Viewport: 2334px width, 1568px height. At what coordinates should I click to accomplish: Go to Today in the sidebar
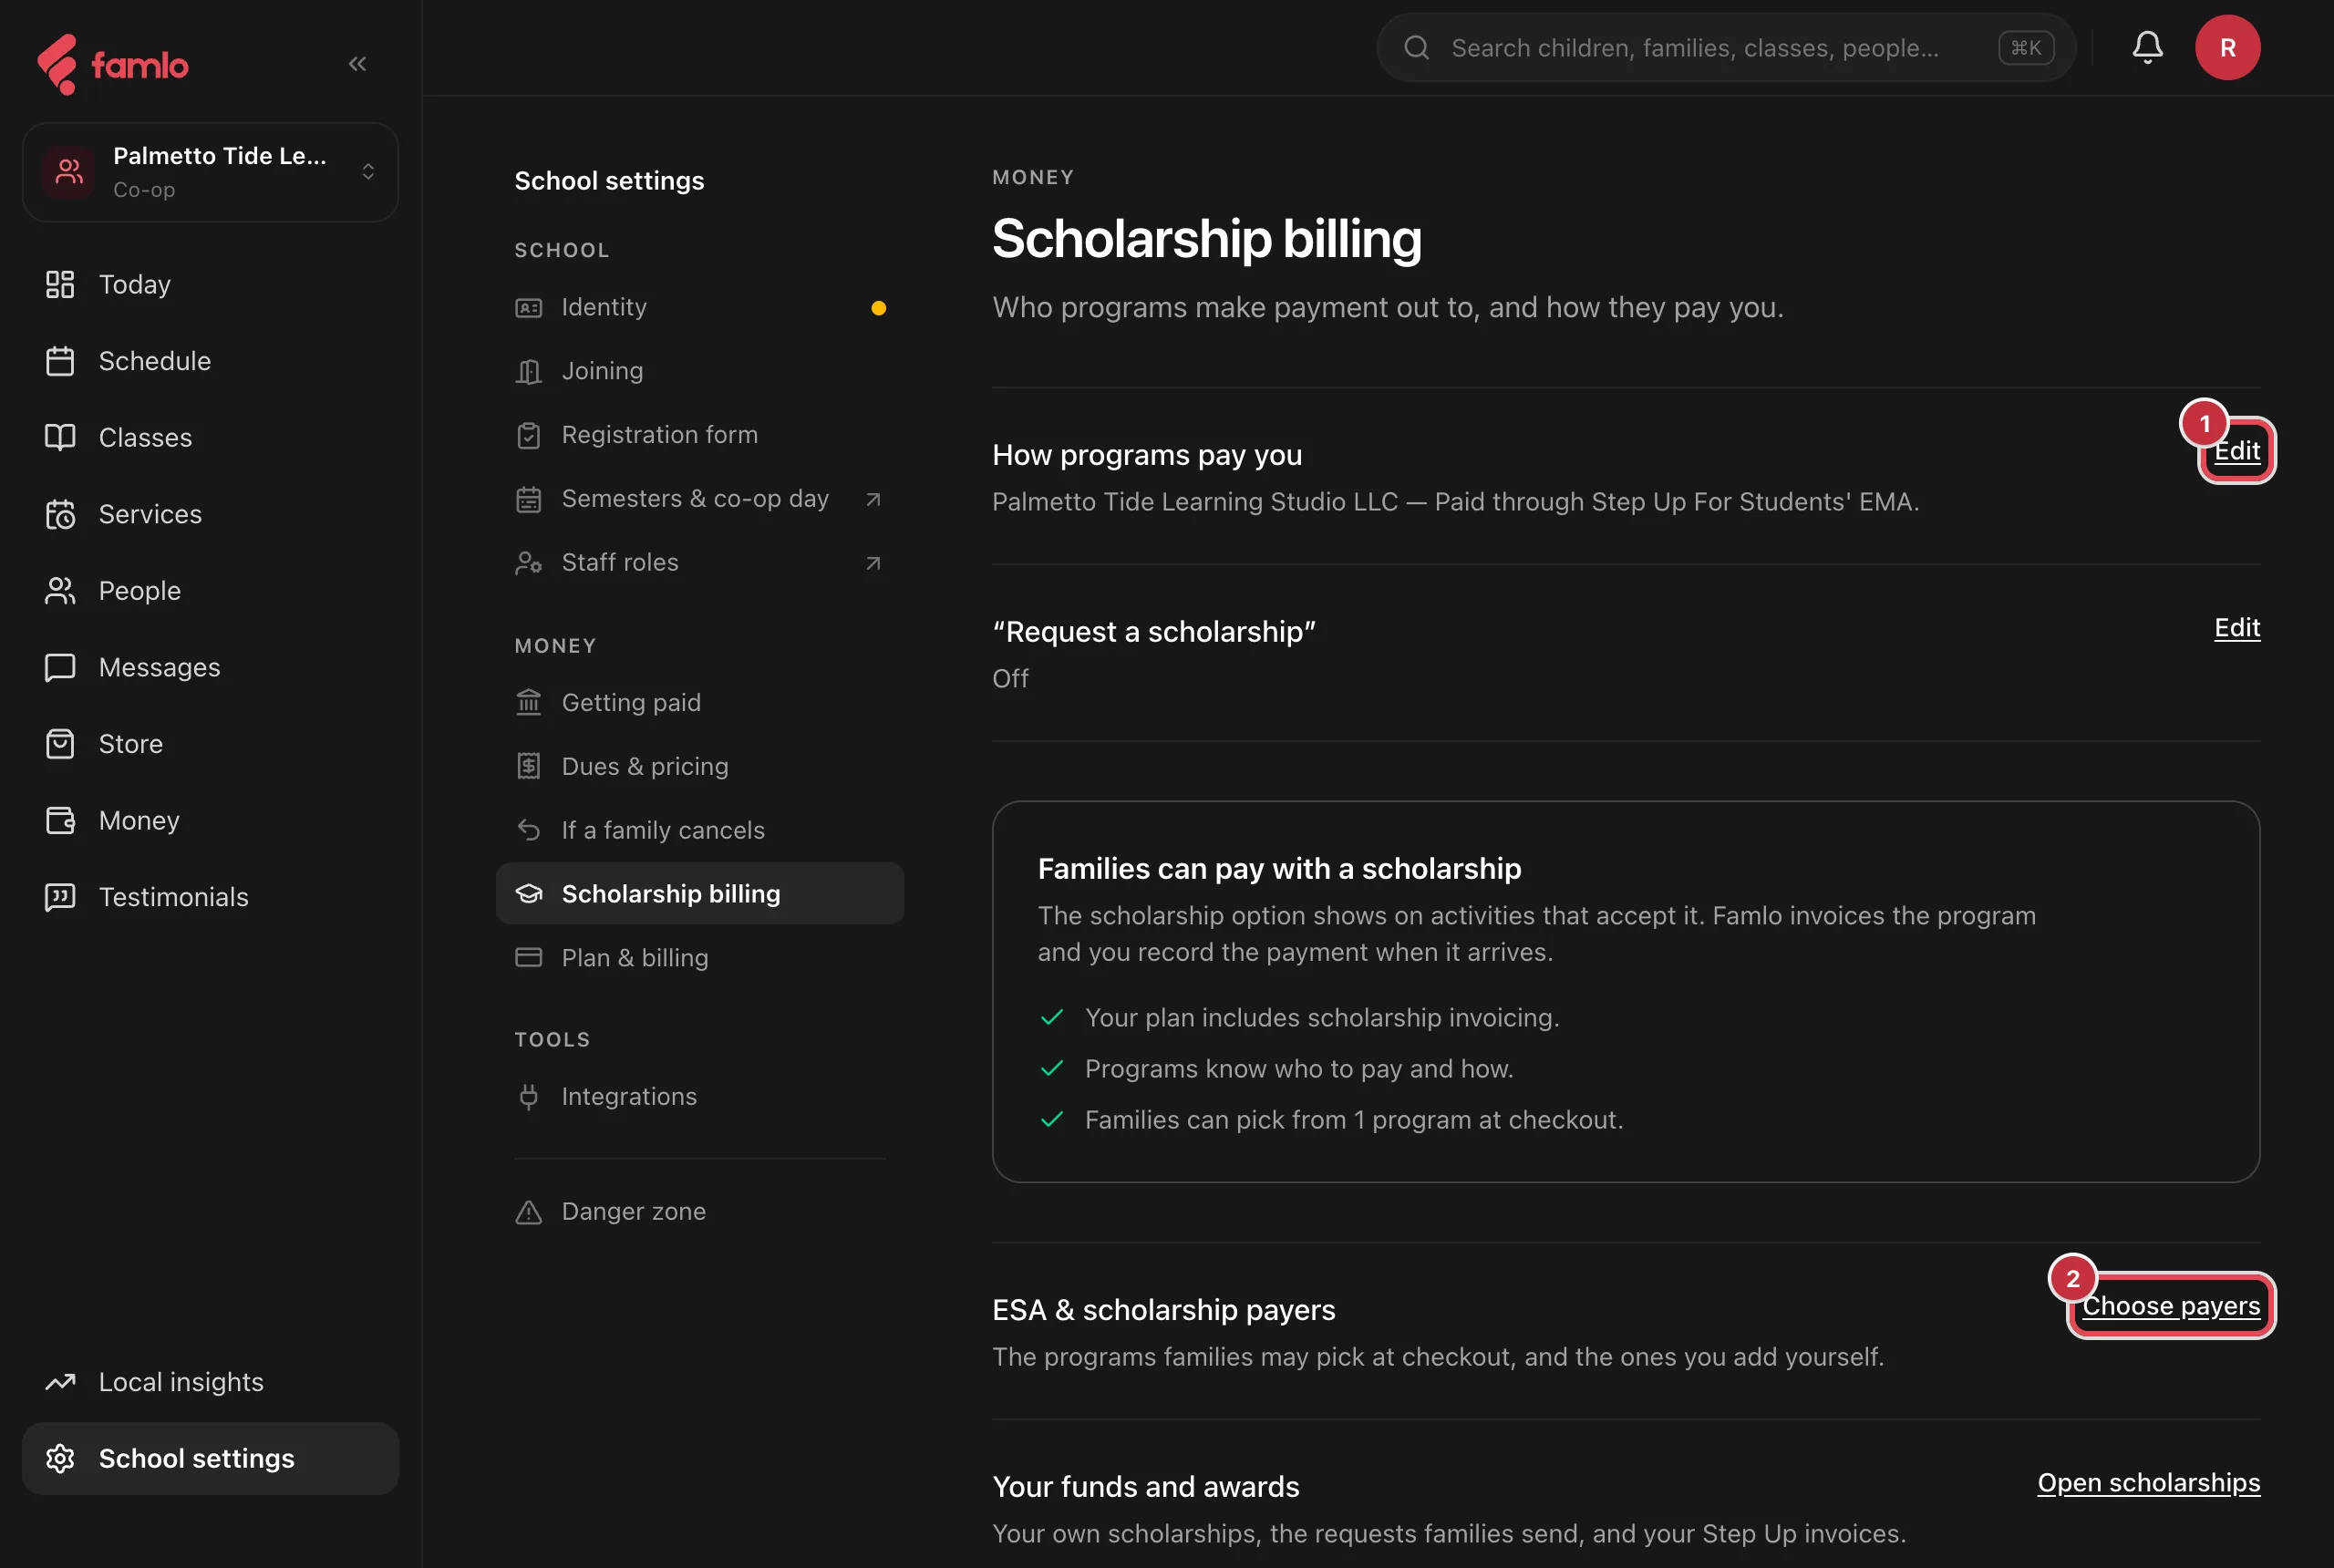(210, 284)
